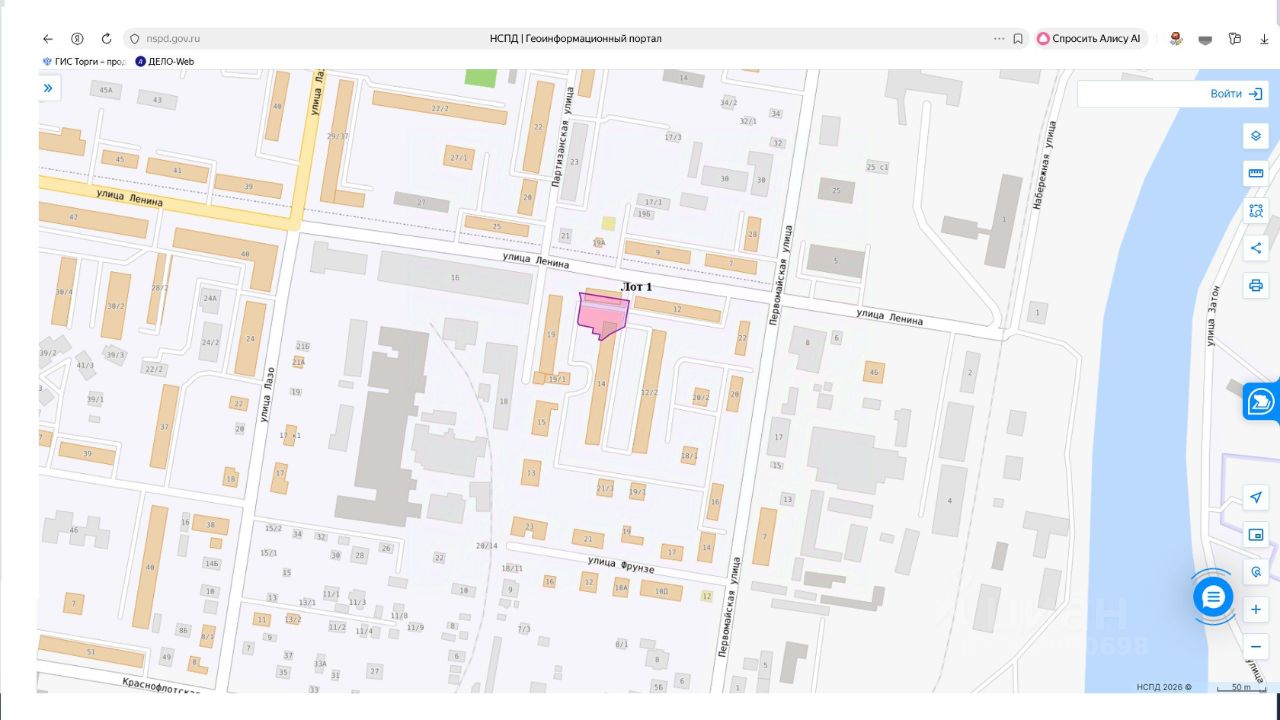Locate my position with the arrow icon
The width and height of the screenshot is (1280, 720).
pos(1256,498)
